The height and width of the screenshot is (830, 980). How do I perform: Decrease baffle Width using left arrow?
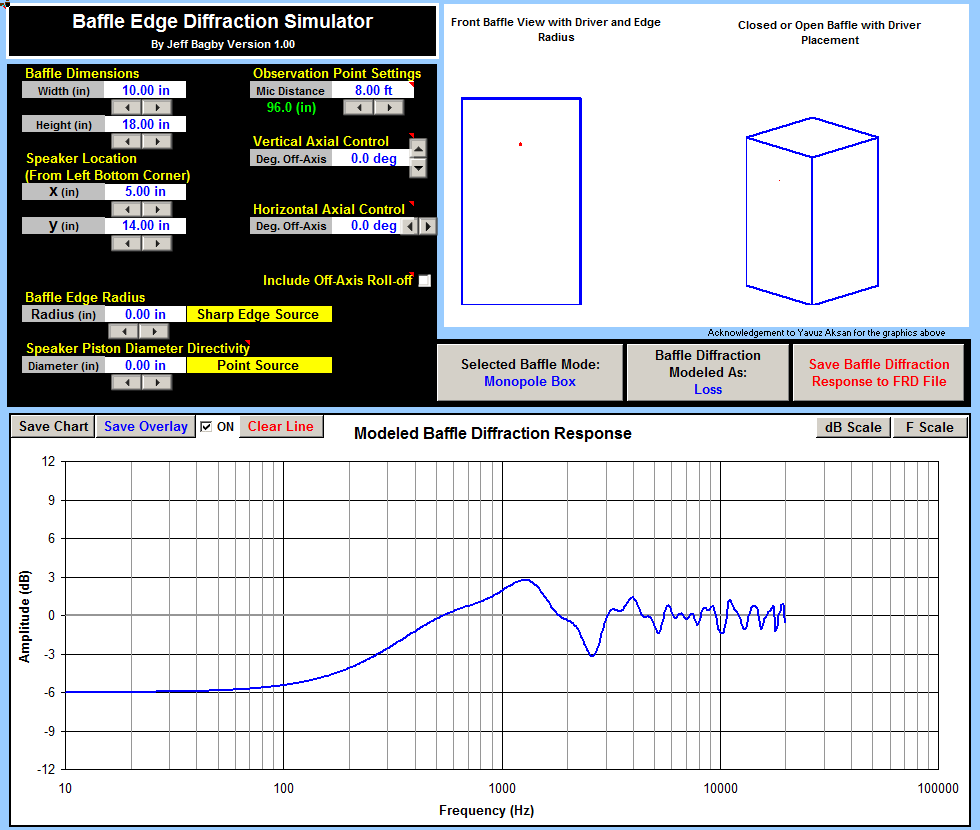(125, 107)
